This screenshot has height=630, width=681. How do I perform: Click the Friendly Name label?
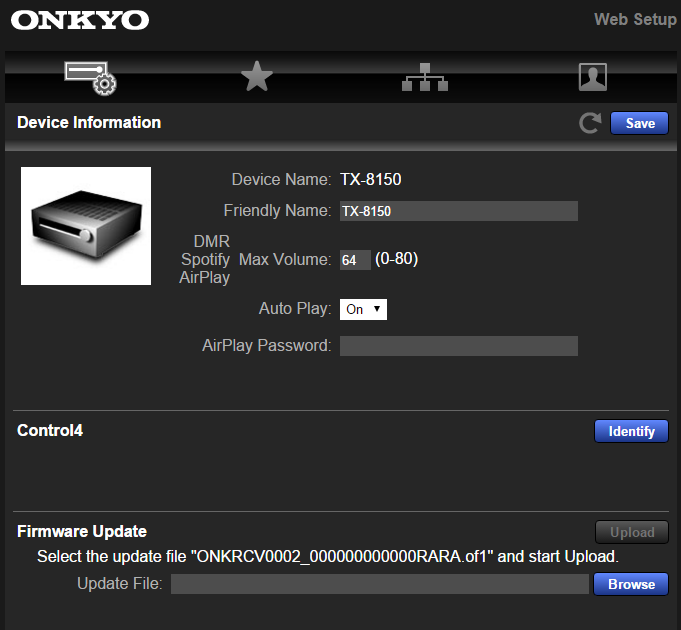[277, 211]
